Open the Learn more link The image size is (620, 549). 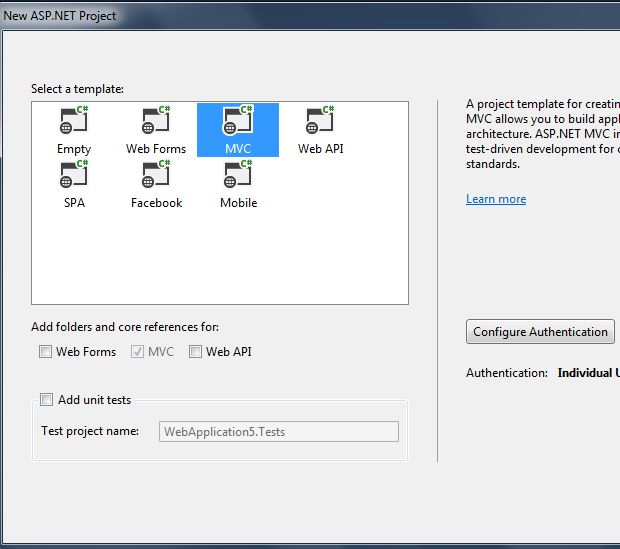(x=496, y=199)
